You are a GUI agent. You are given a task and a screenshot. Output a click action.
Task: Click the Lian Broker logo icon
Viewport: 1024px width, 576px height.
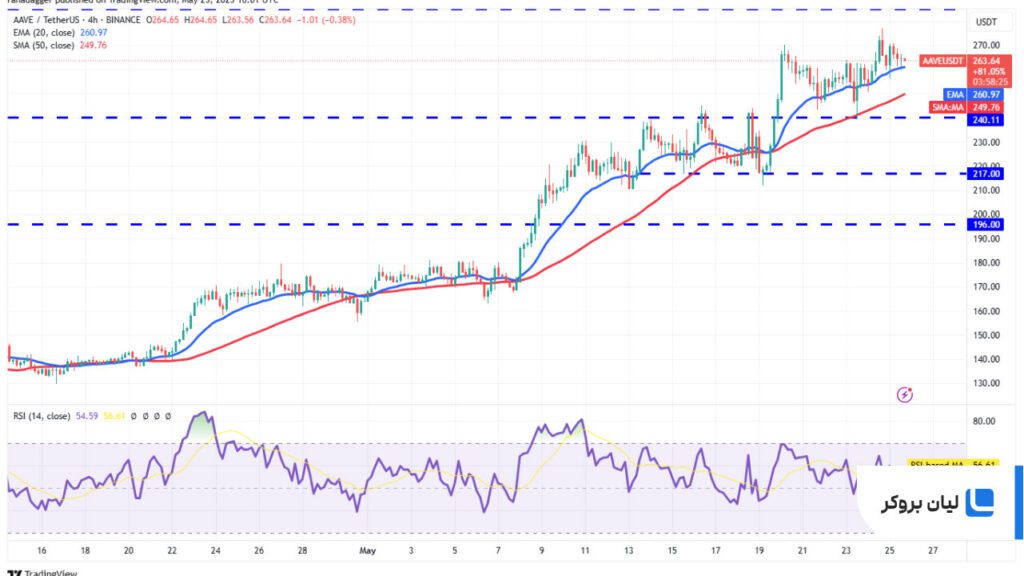979,503
